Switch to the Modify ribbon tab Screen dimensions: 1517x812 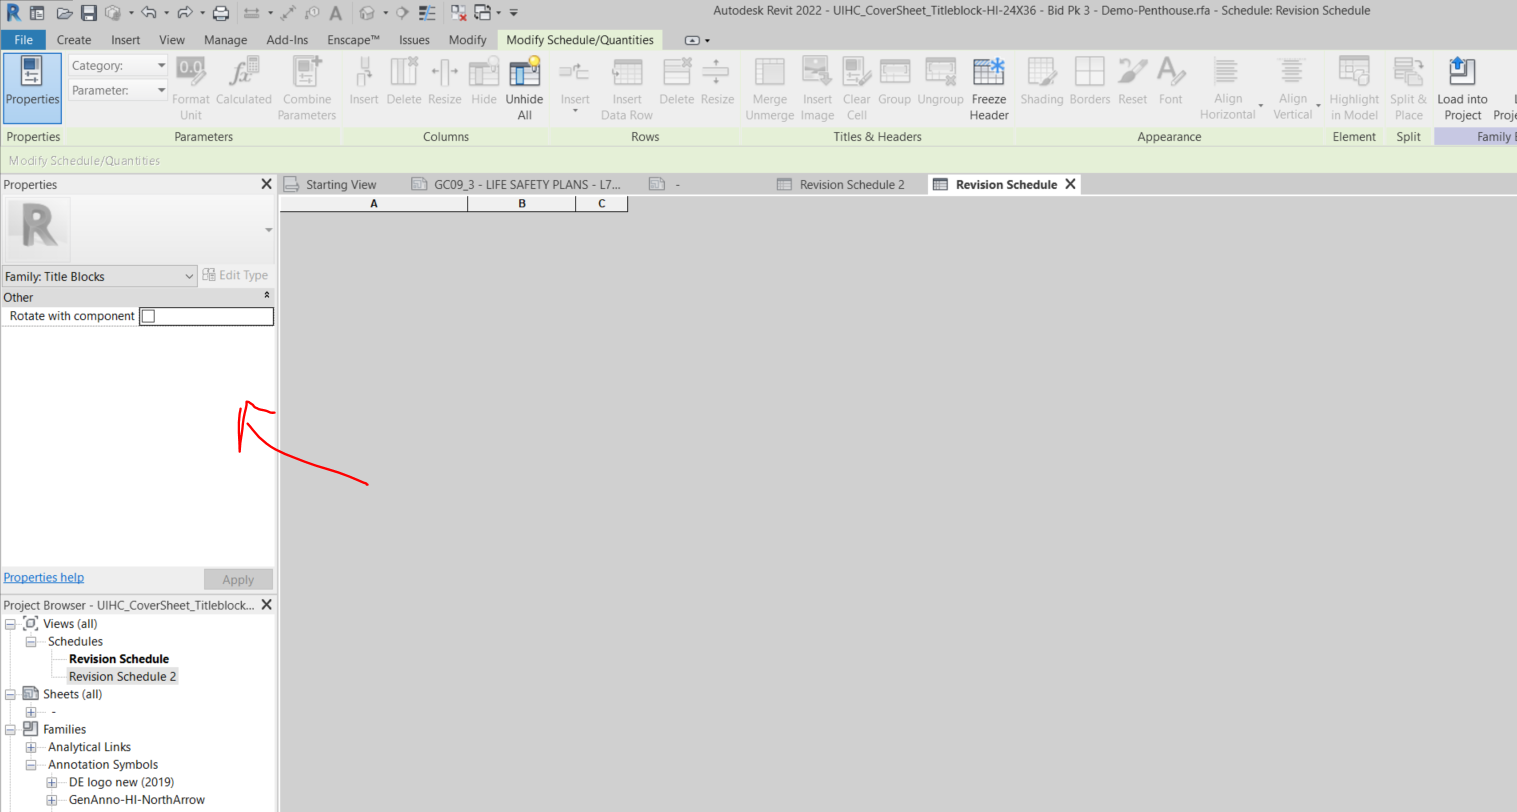tap(467, 40)
